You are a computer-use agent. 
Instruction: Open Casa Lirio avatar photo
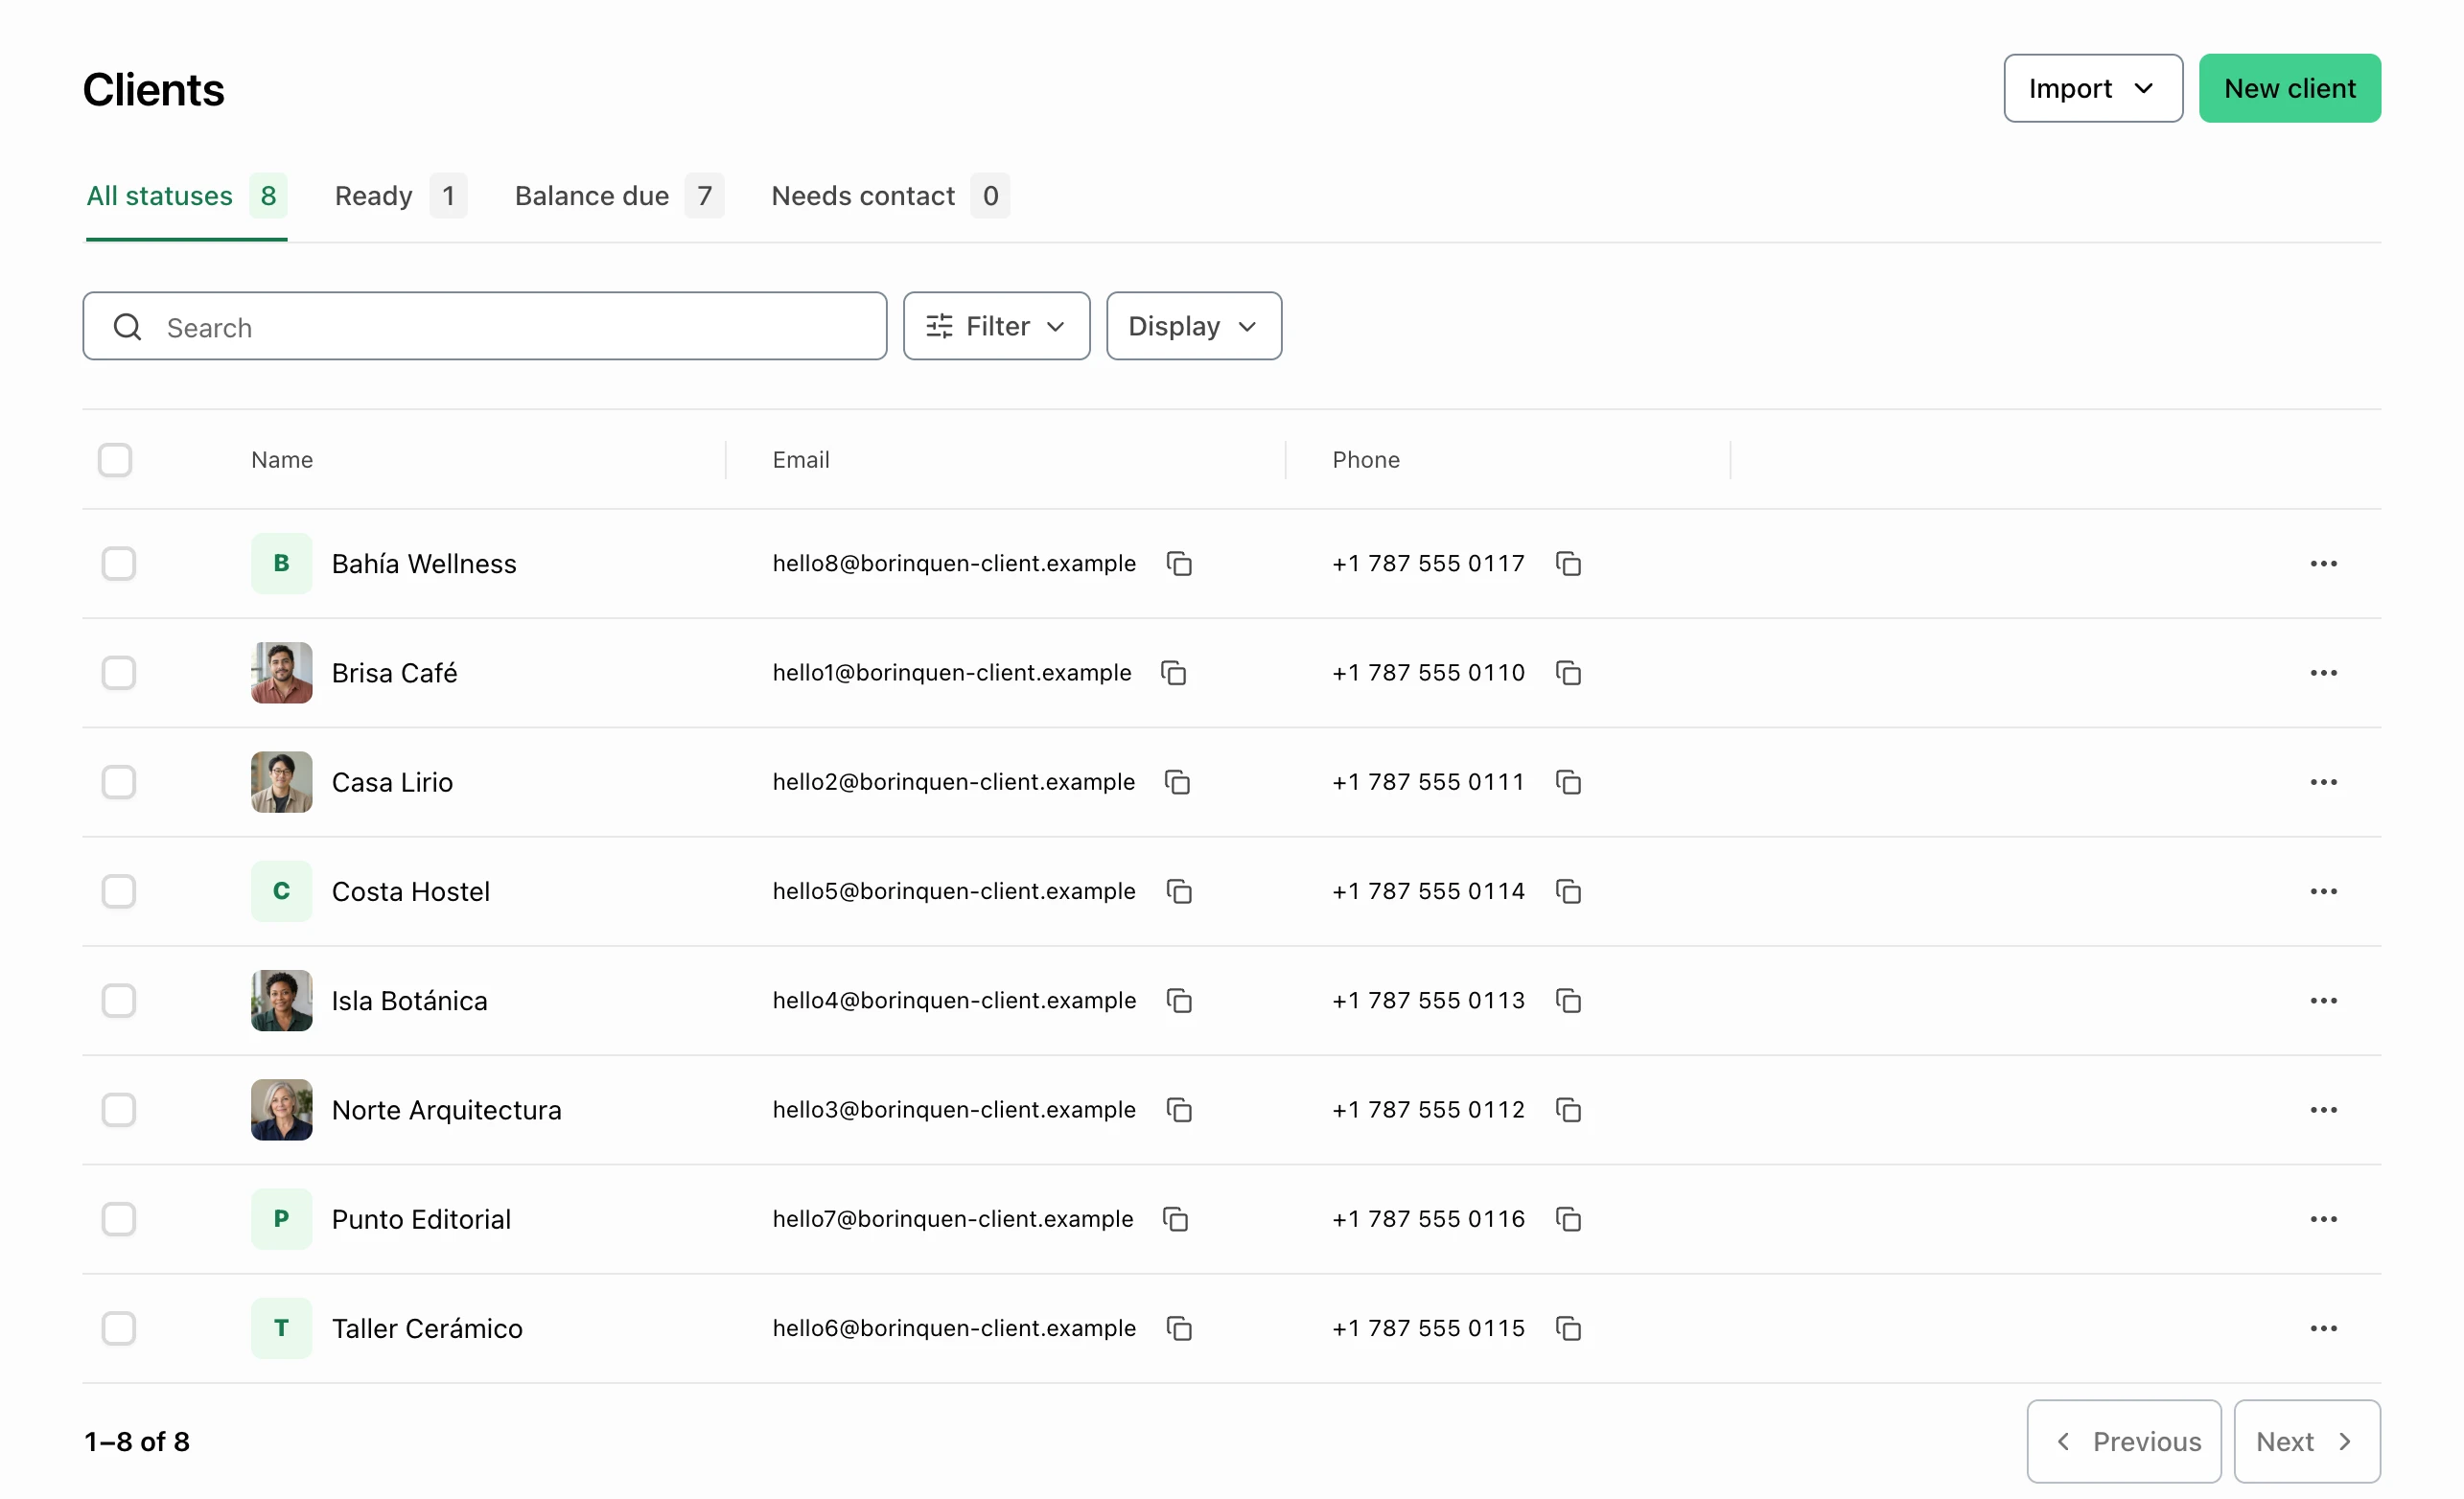click(281, 782)
